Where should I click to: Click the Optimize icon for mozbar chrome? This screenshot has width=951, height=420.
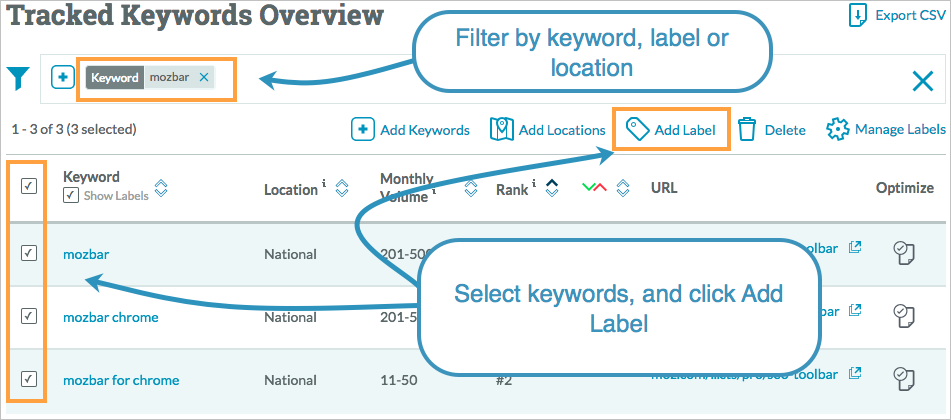coord(904,316)
